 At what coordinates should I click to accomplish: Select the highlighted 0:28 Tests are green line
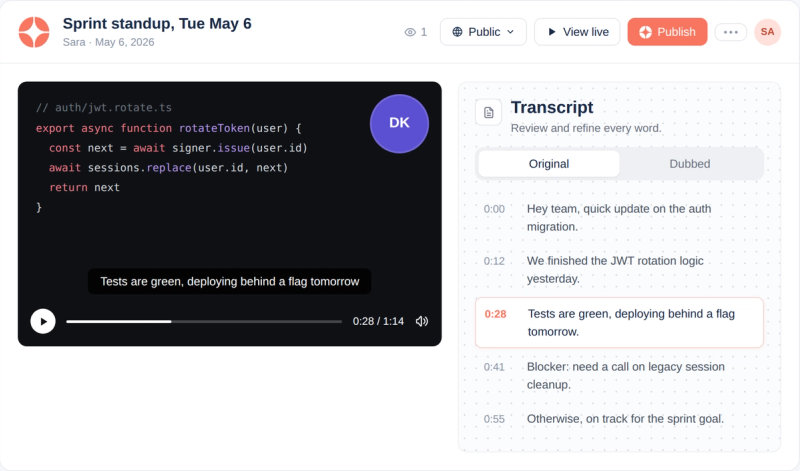pyautogui.click(x=619, y=323)
